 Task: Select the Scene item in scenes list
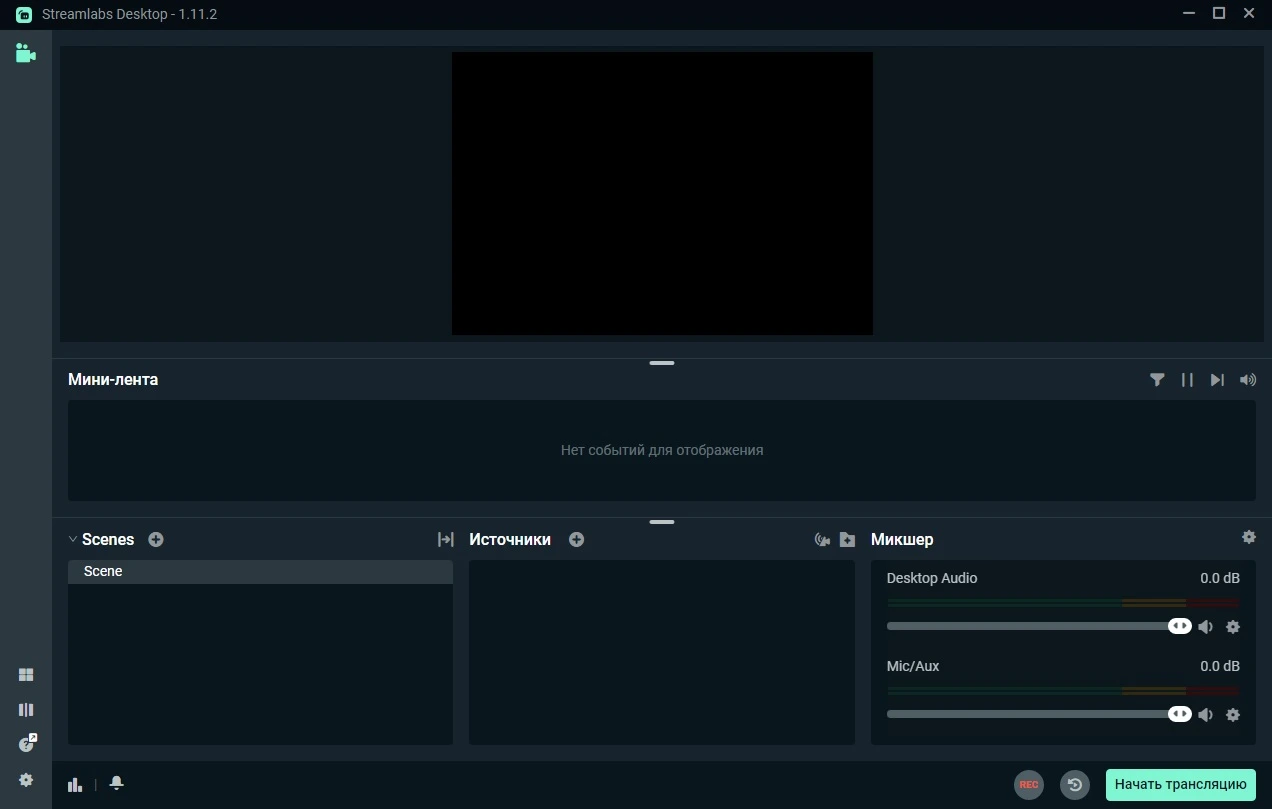(x=260, y=572)
